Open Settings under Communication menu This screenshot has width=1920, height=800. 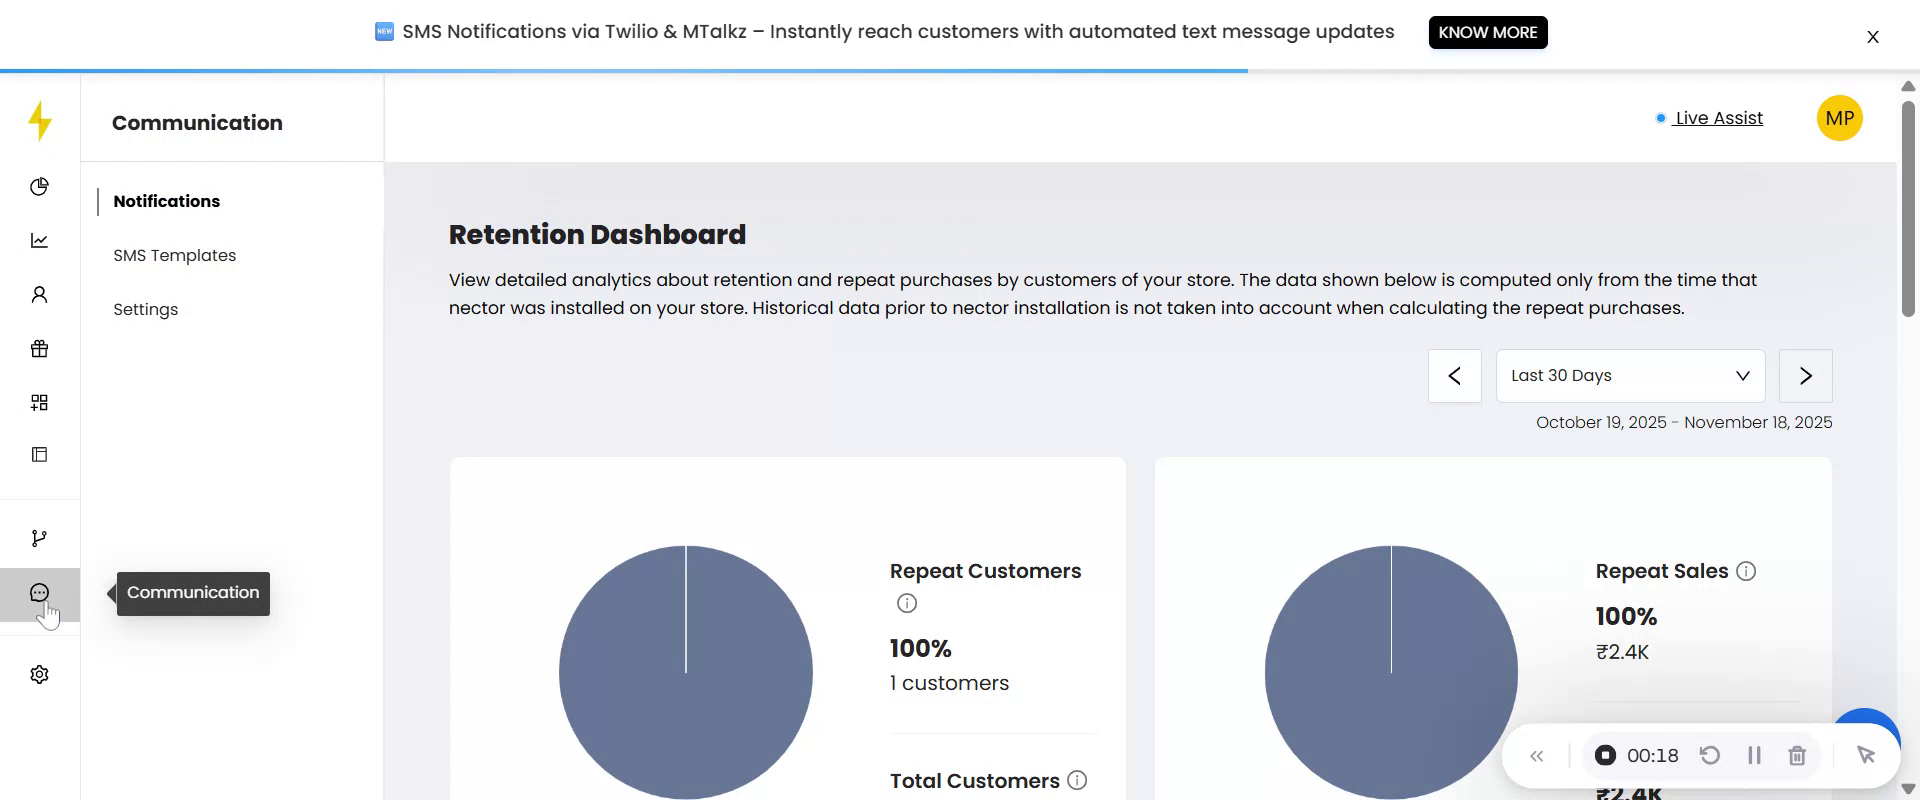(146, 309)
